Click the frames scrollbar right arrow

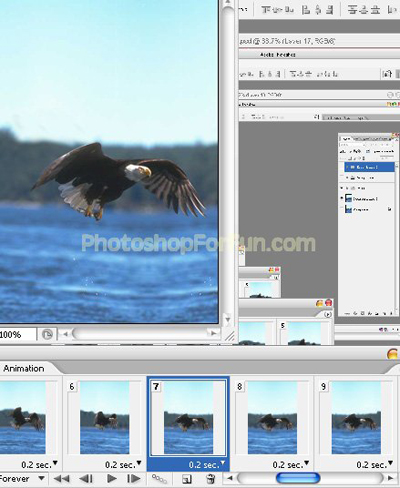tap(391, 478)
